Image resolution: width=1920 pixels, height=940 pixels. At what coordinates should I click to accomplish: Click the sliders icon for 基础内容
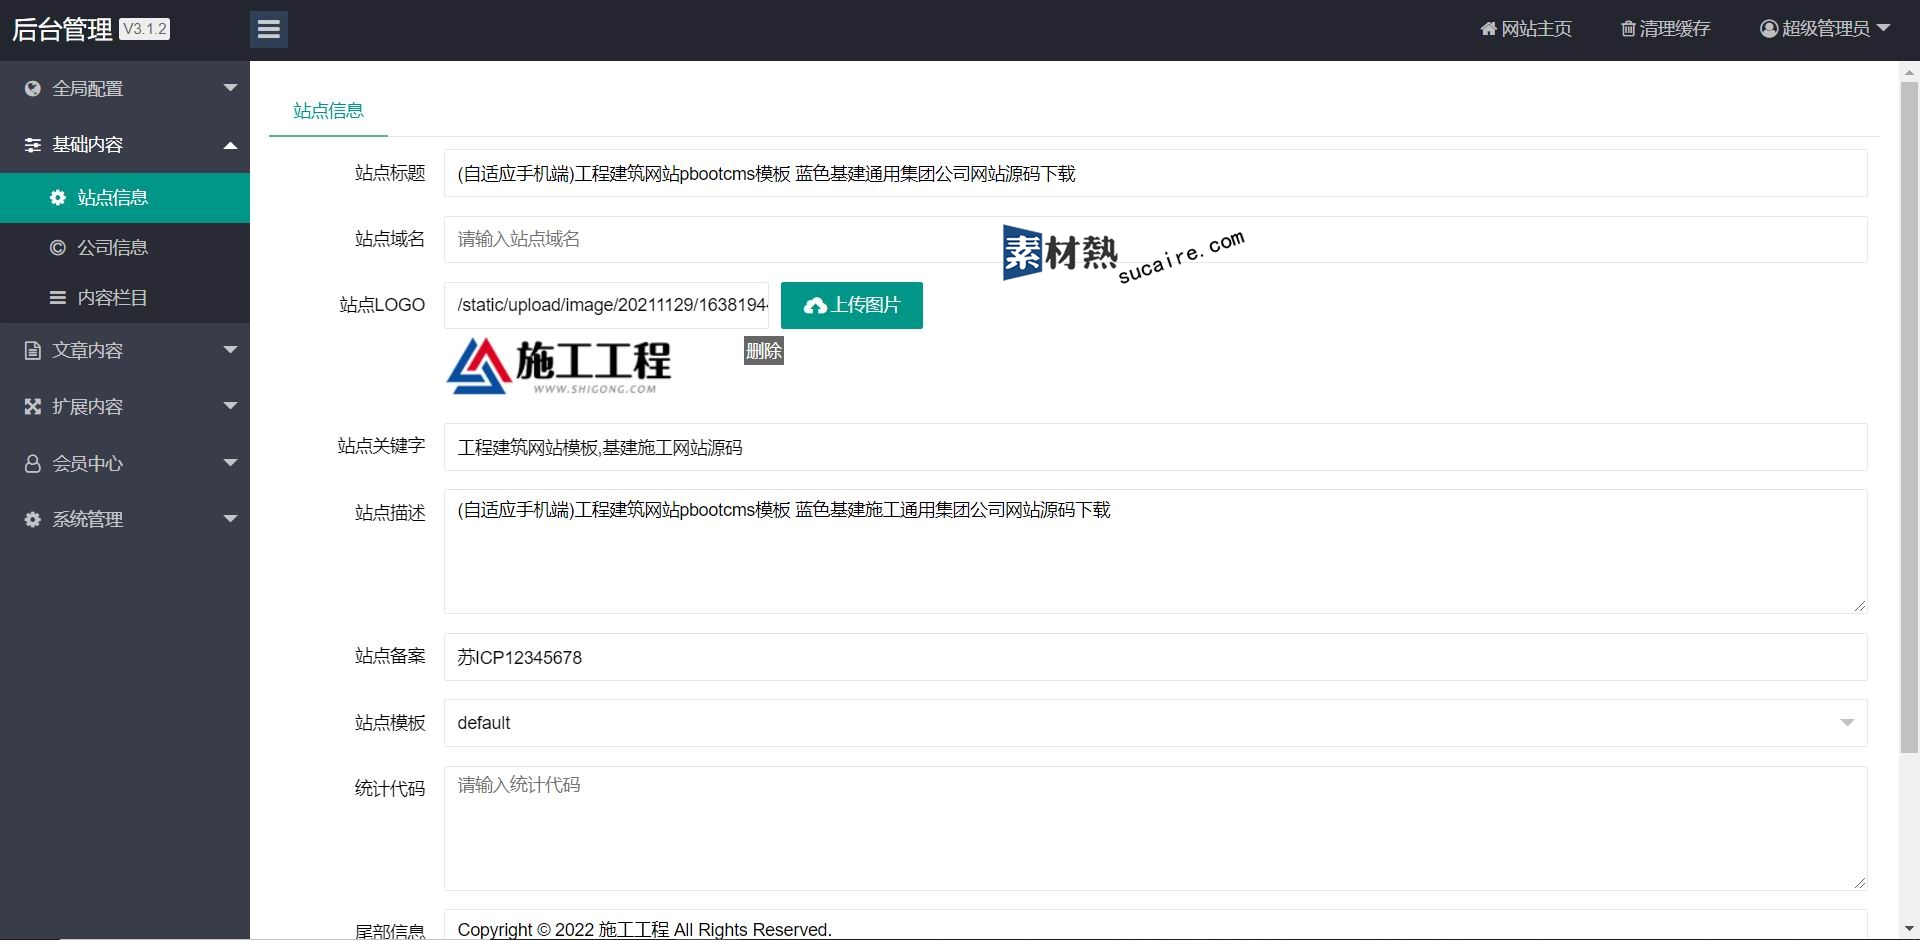[33, 145]
